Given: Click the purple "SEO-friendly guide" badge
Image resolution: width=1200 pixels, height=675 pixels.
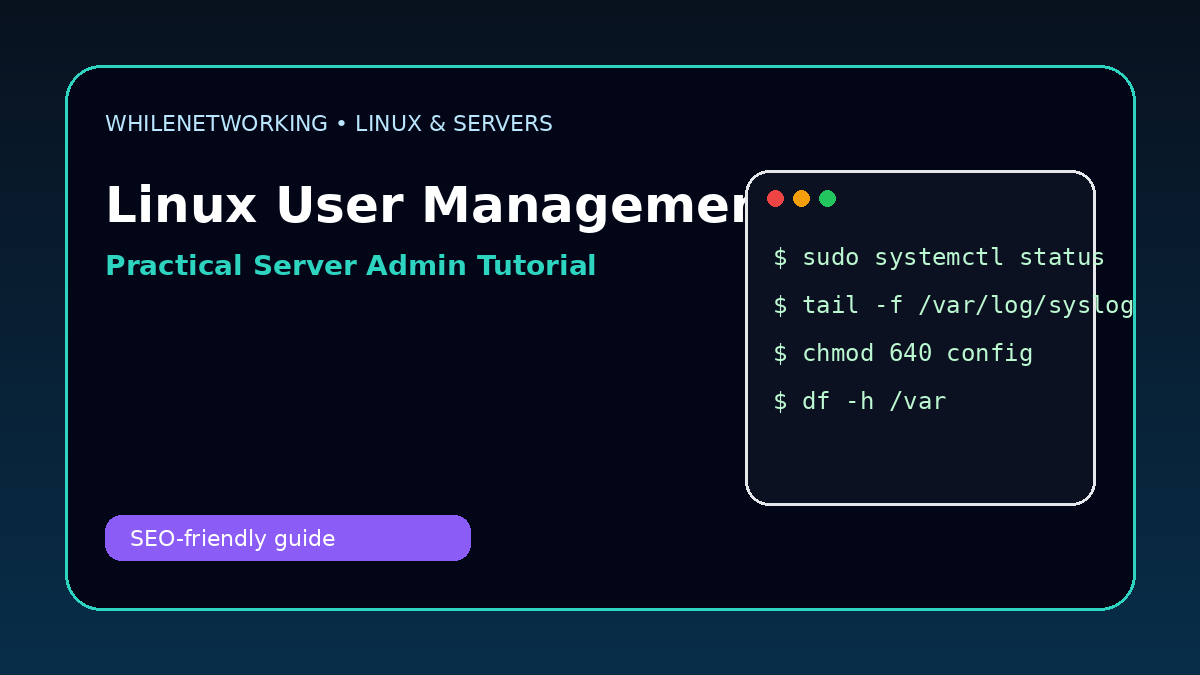Looking at the screenshot, I should [x=288, y=538].
